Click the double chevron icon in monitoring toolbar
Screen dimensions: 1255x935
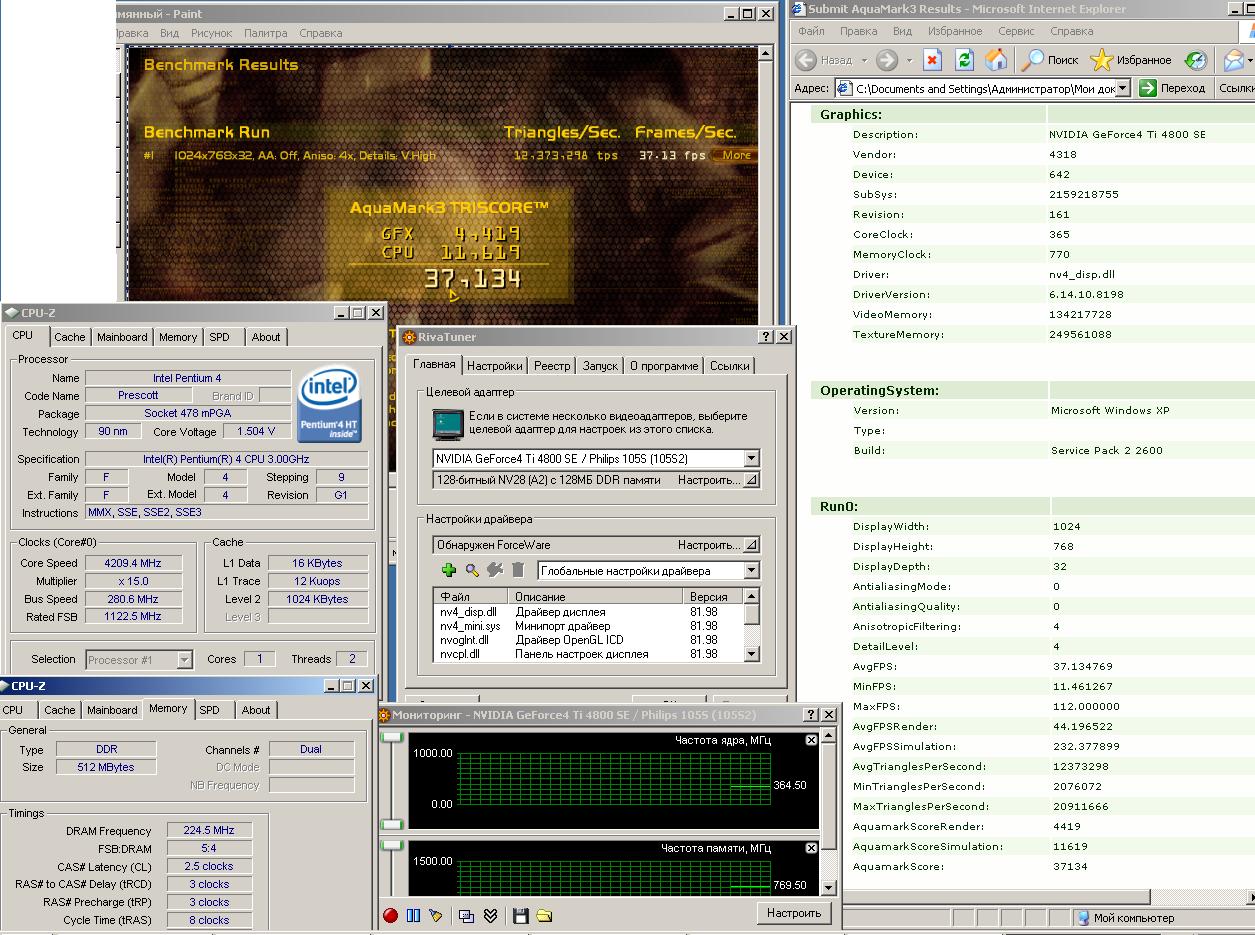pyautogui.click(x=490, y=915)
